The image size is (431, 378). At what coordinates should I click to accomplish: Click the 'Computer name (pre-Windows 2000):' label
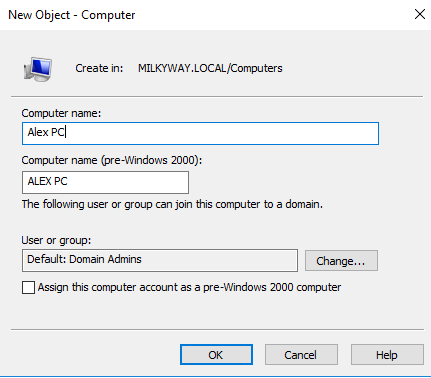(112, 160)
